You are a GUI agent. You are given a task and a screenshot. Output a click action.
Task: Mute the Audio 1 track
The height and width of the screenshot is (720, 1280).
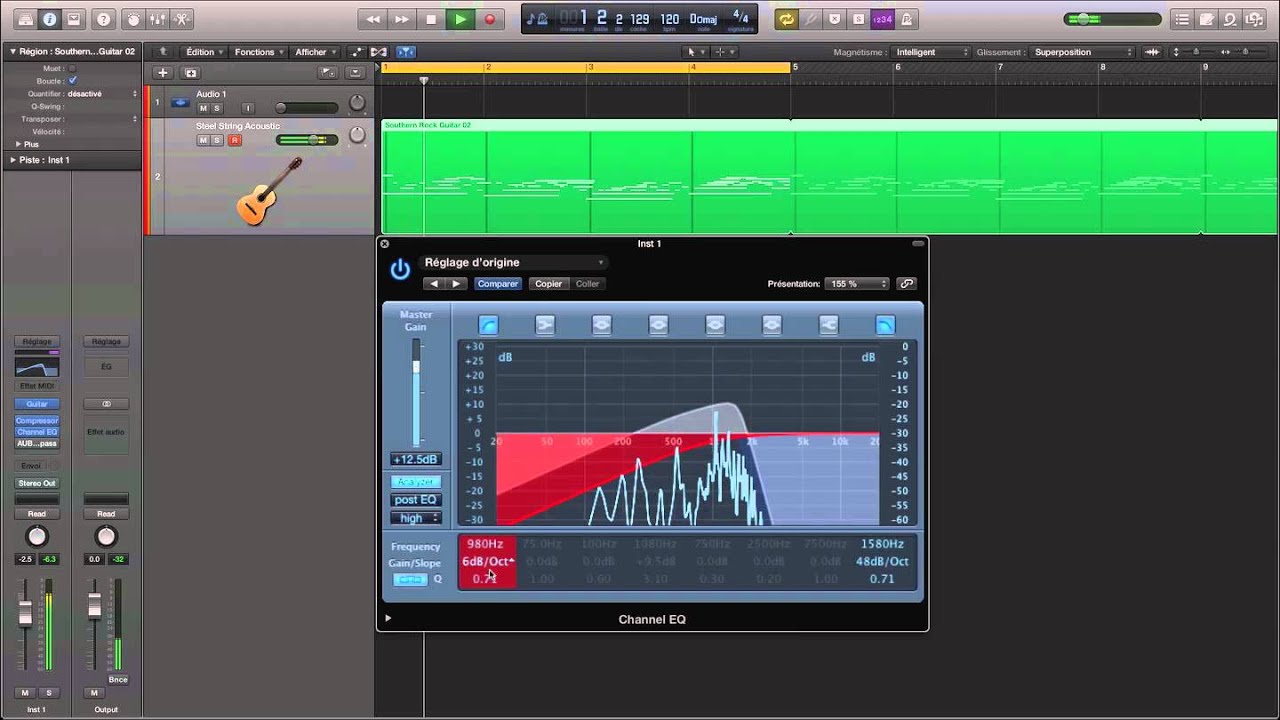coord(203,108)
